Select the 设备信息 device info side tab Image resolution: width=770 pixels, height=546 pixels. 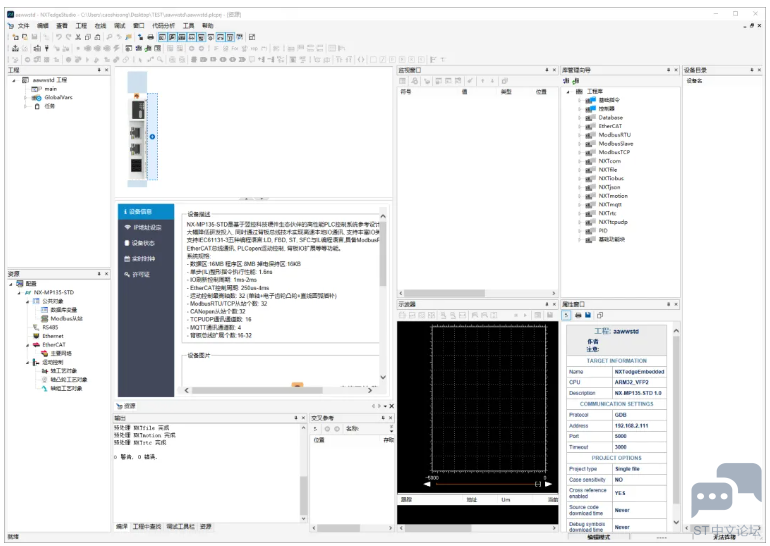pos(146,212)
